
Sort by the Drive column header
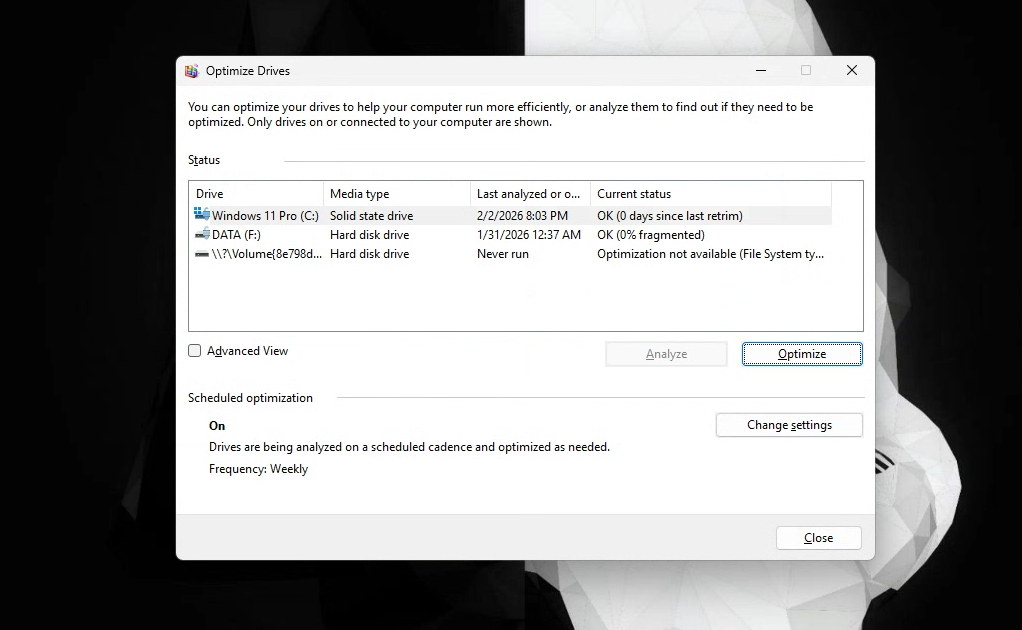(256, 194)
